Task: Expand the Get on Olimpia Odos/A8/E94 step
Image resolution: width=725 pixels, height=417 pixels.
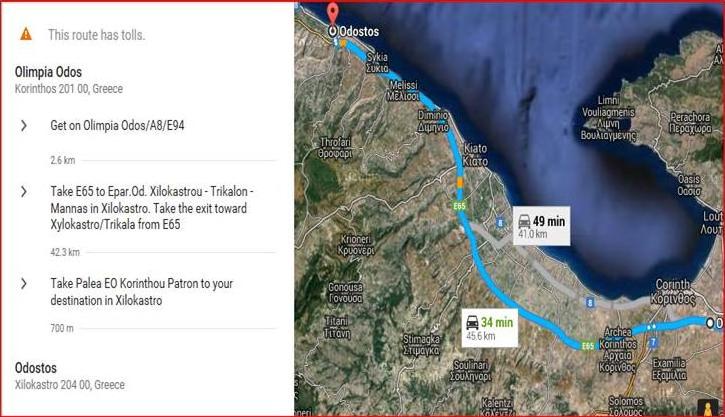Action: [24, 125]
